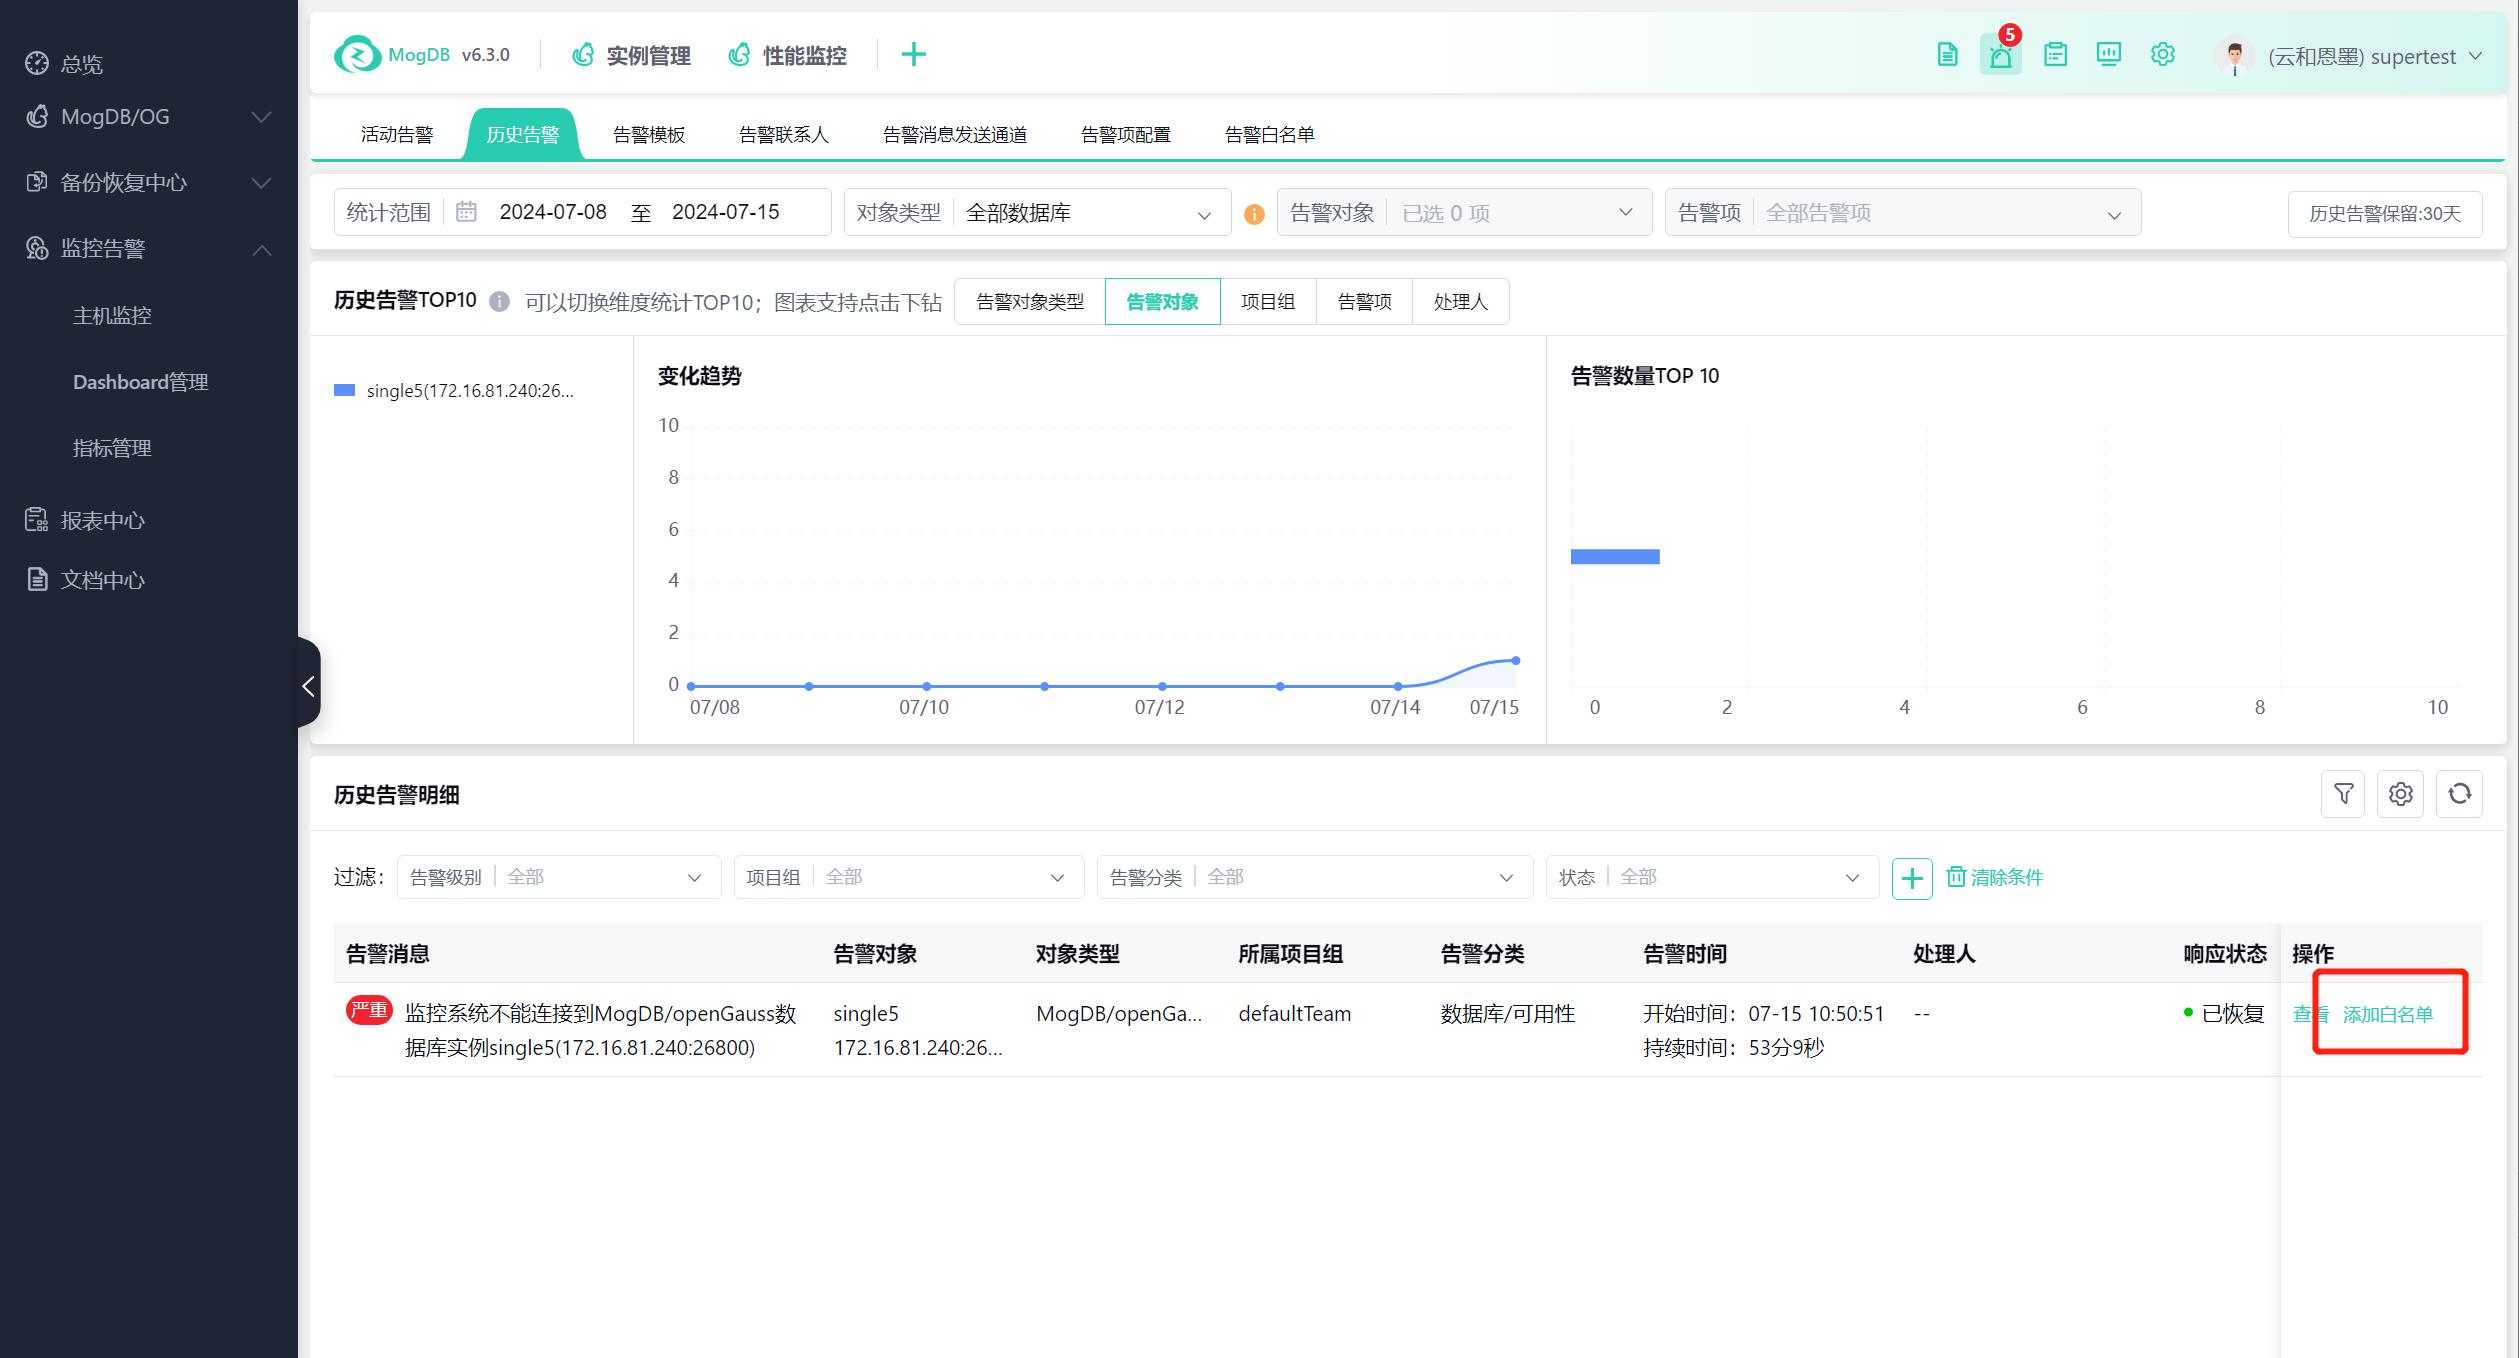Switch to the 告警联系人 tab
Screen dimensions: 2519x1358
point(784,134)
